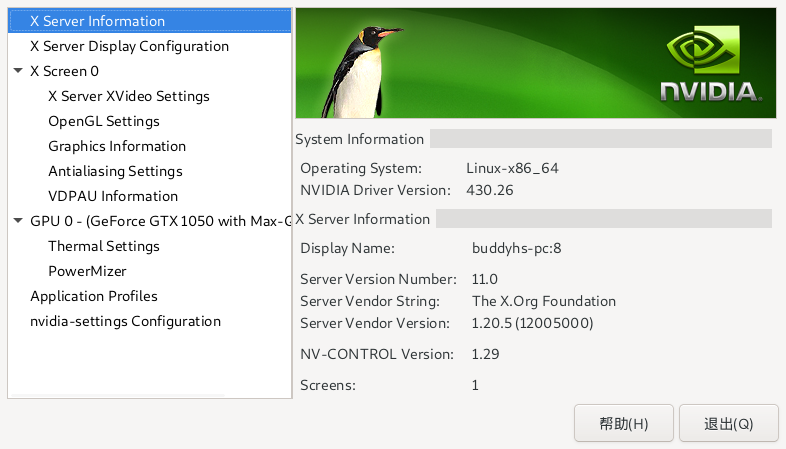Click the Display Name: label
The height and width of the screenshot is (449, 786).
tap(347, 249)
